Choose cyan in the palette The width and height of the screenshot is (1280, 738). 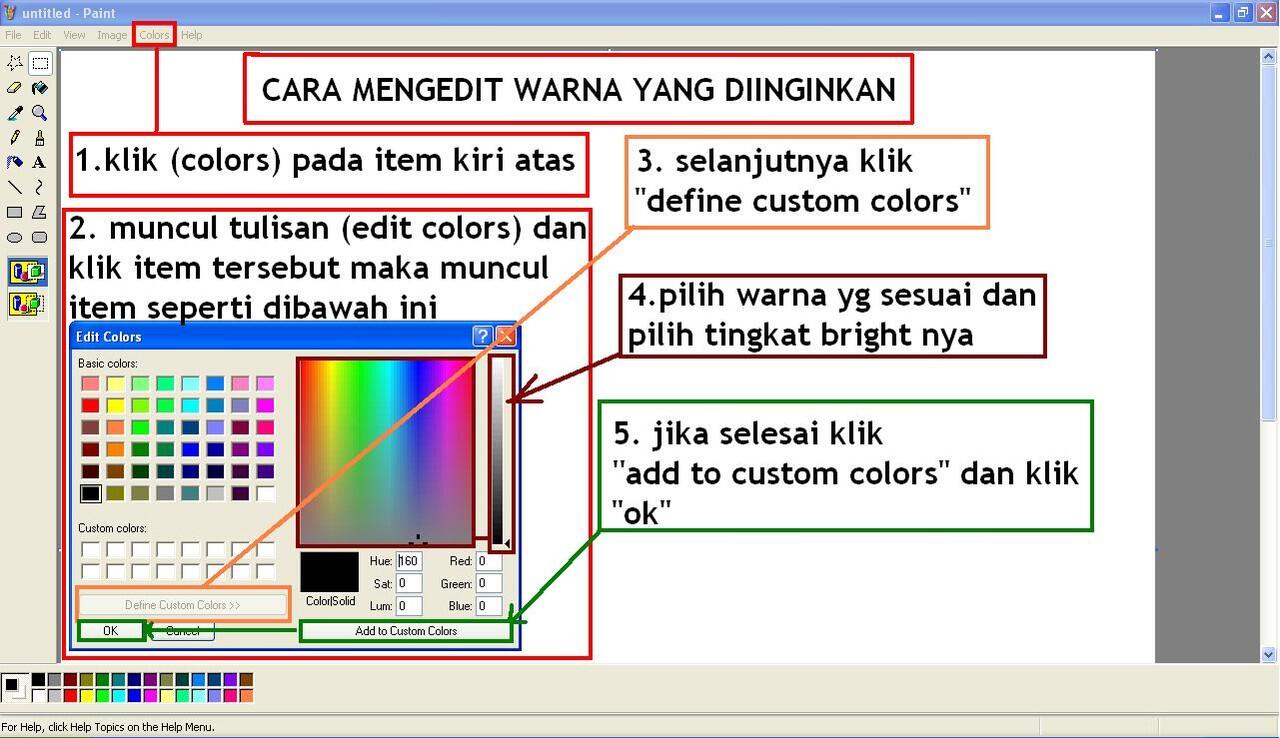tap(118, 696)
